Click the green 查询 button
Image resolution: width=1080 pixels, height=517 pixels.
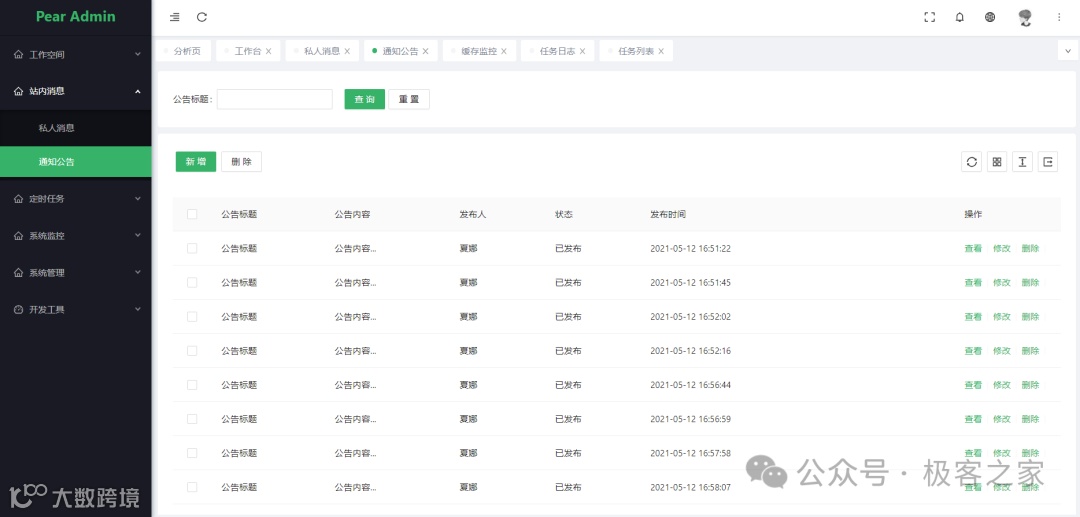(364, 99)
